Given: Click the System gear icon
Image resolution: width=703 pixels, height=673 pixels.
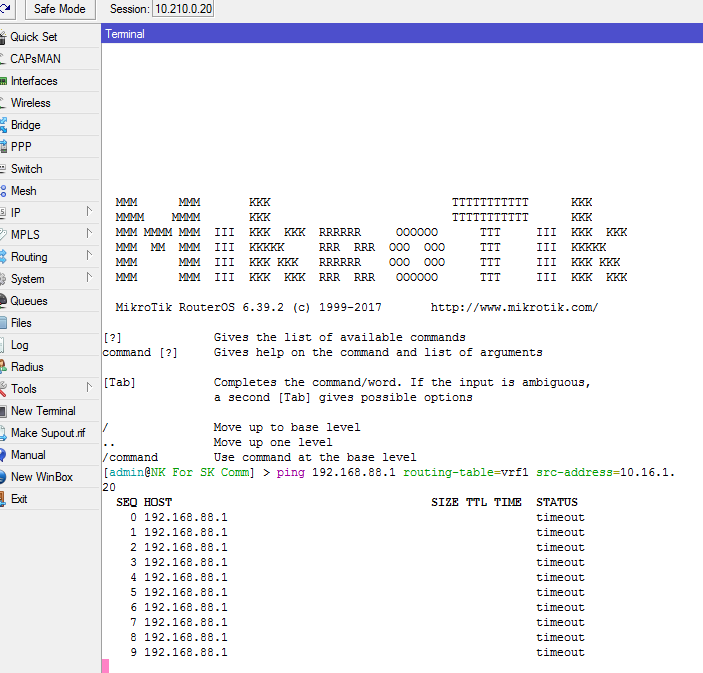Looking at the screenshot, I should coord(3,279).
